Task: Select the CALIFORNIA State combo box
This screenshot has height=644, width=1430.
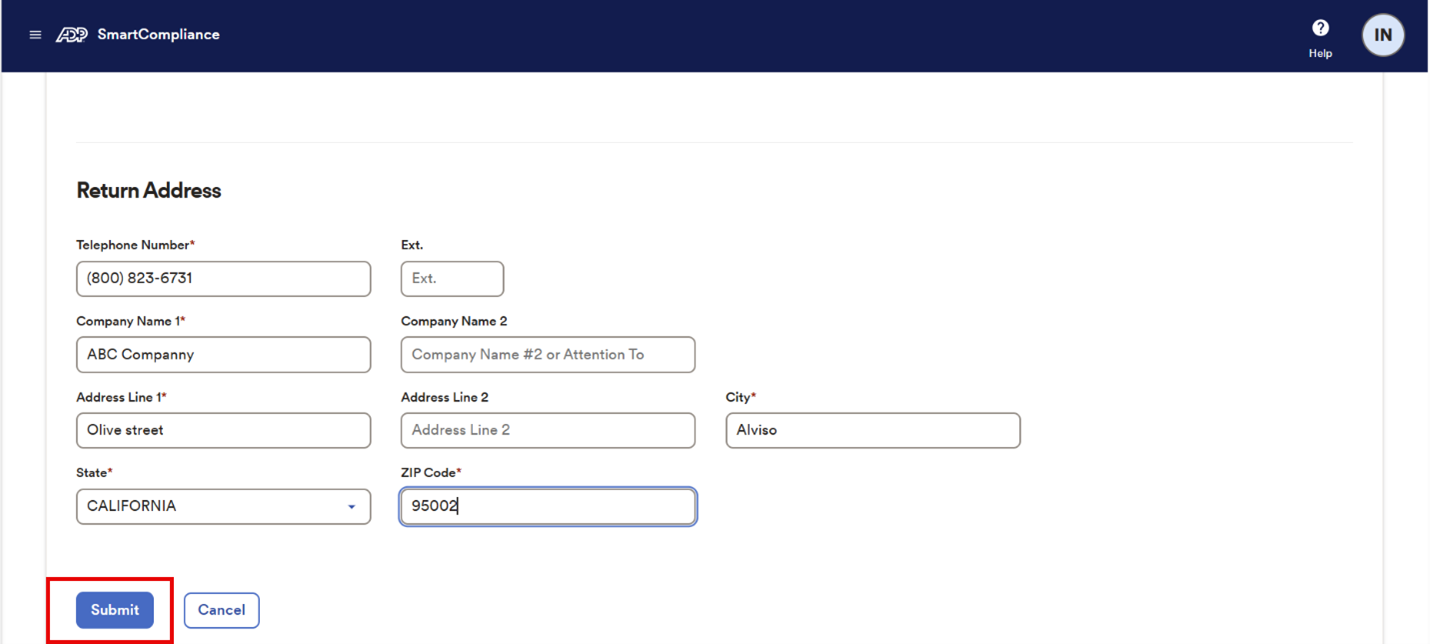Action: 210,507
